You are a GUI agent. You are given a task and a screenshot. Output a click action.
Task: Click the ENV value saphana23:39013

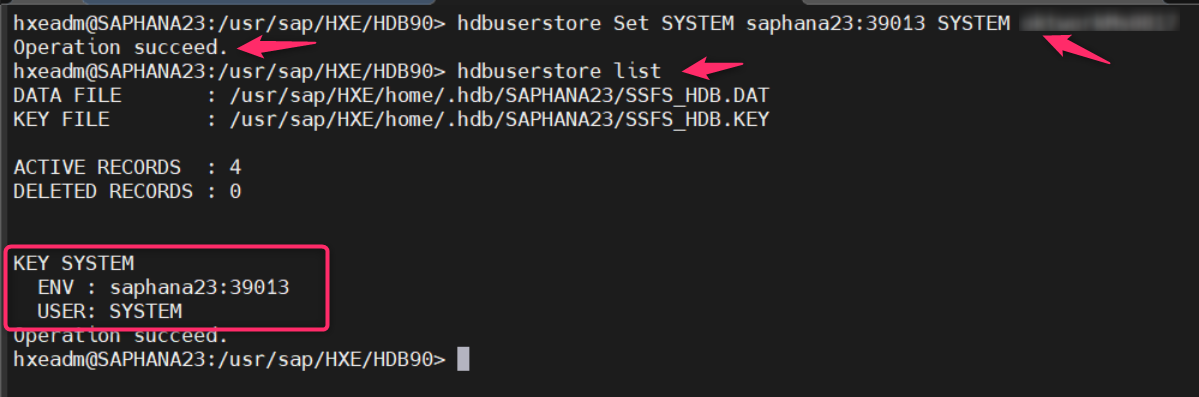pos(200,288)
